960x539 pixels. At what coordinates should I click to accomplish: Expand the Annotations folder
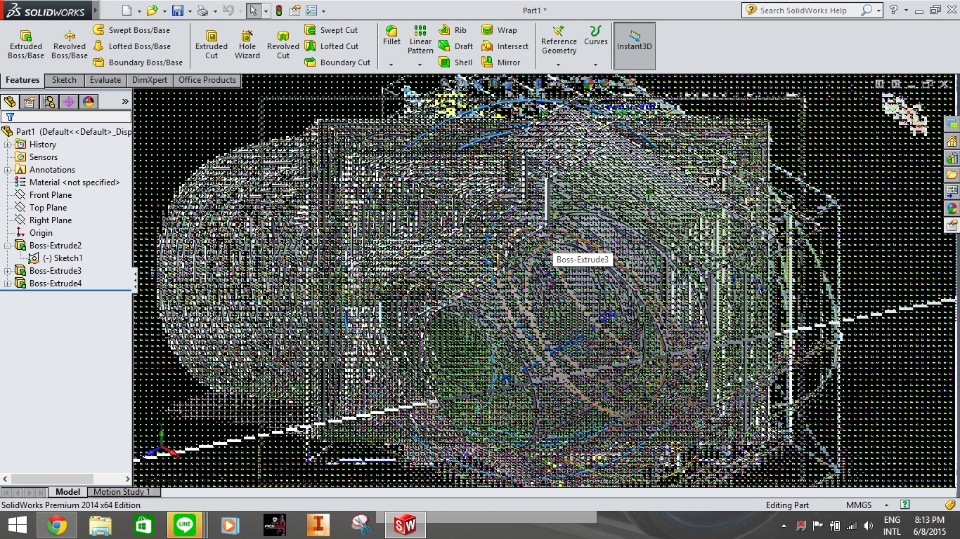pos(7,170)
